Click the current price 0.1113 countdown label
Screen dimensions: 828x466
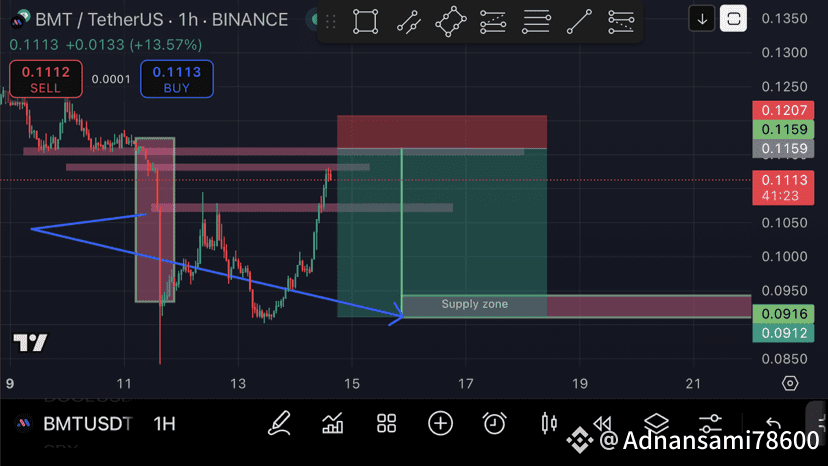pyautogui.click(x=783, y=188)
